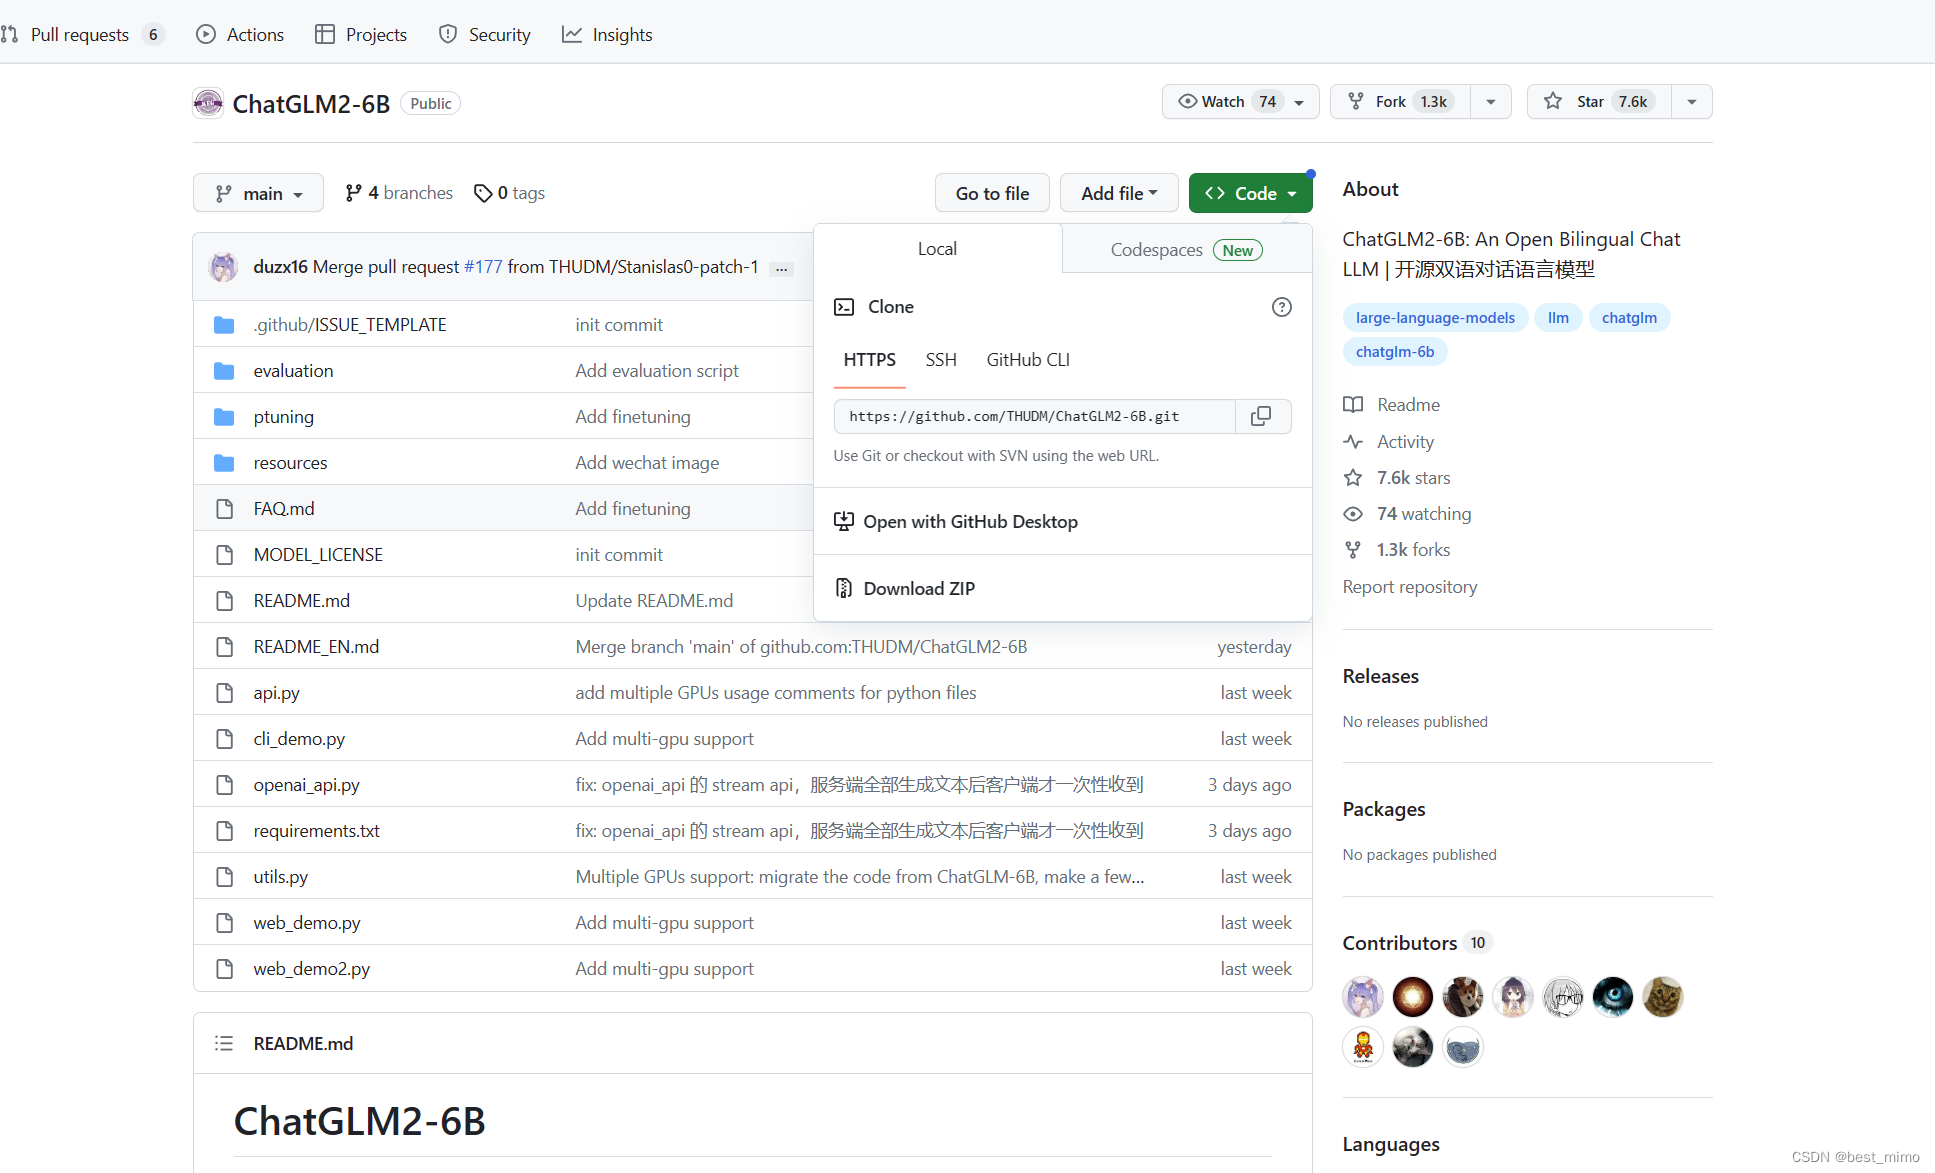
Task: Open the MODEL_LICENSE file
Action: pos(318,555)
